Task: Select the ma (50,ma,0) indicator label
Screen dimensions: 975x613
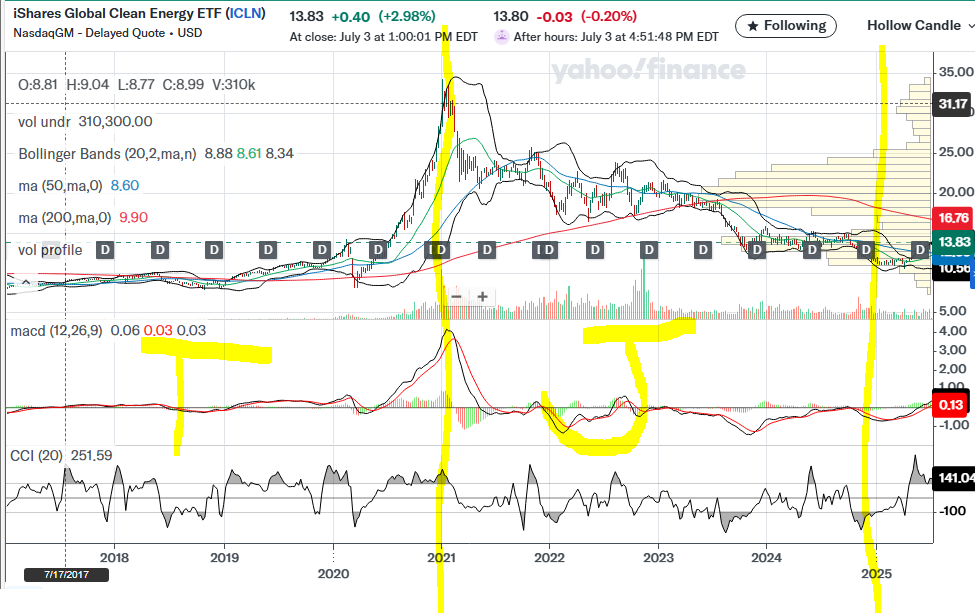Action: coord(60,185)
